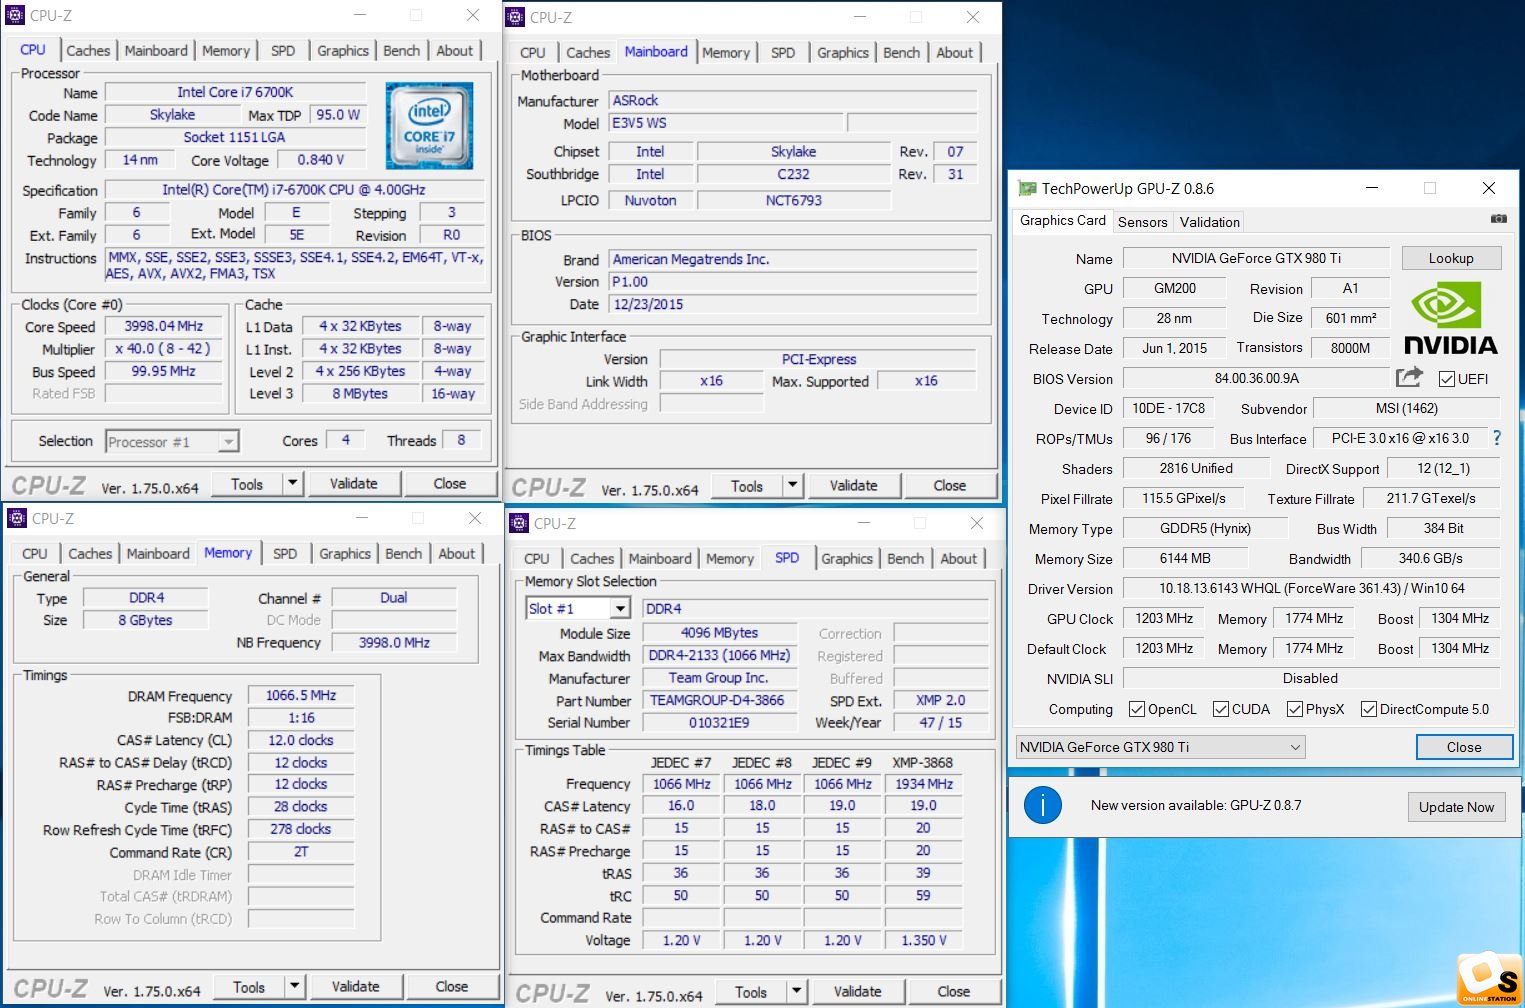Click CPU-Z app icon in CPU tab window
The image size is (1525, 1008).
(x=15, y=15)
